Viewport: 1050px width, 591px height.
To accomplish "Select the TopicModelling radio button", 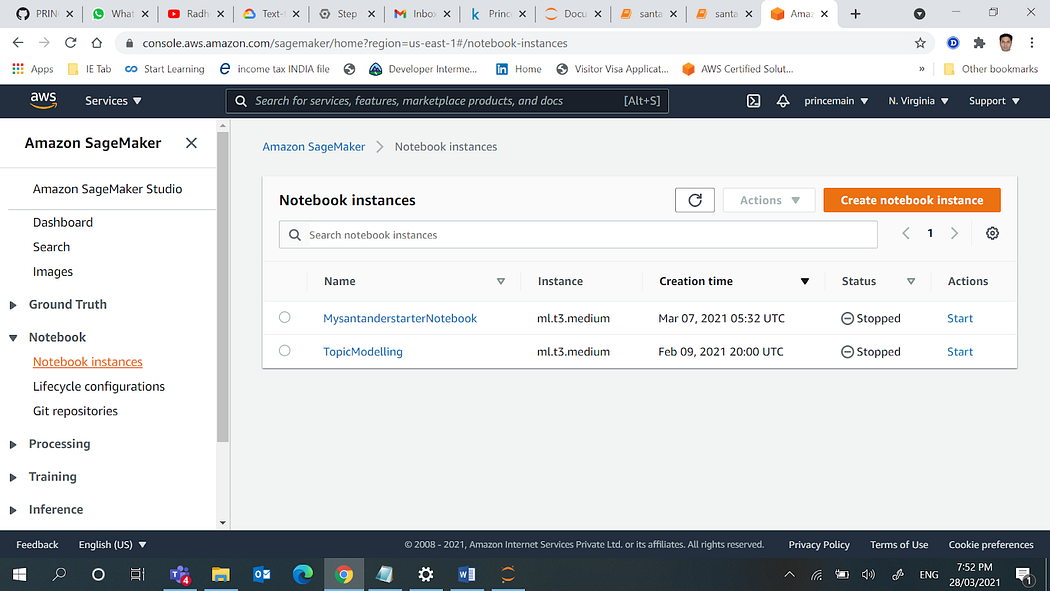I will coord(285,351).
